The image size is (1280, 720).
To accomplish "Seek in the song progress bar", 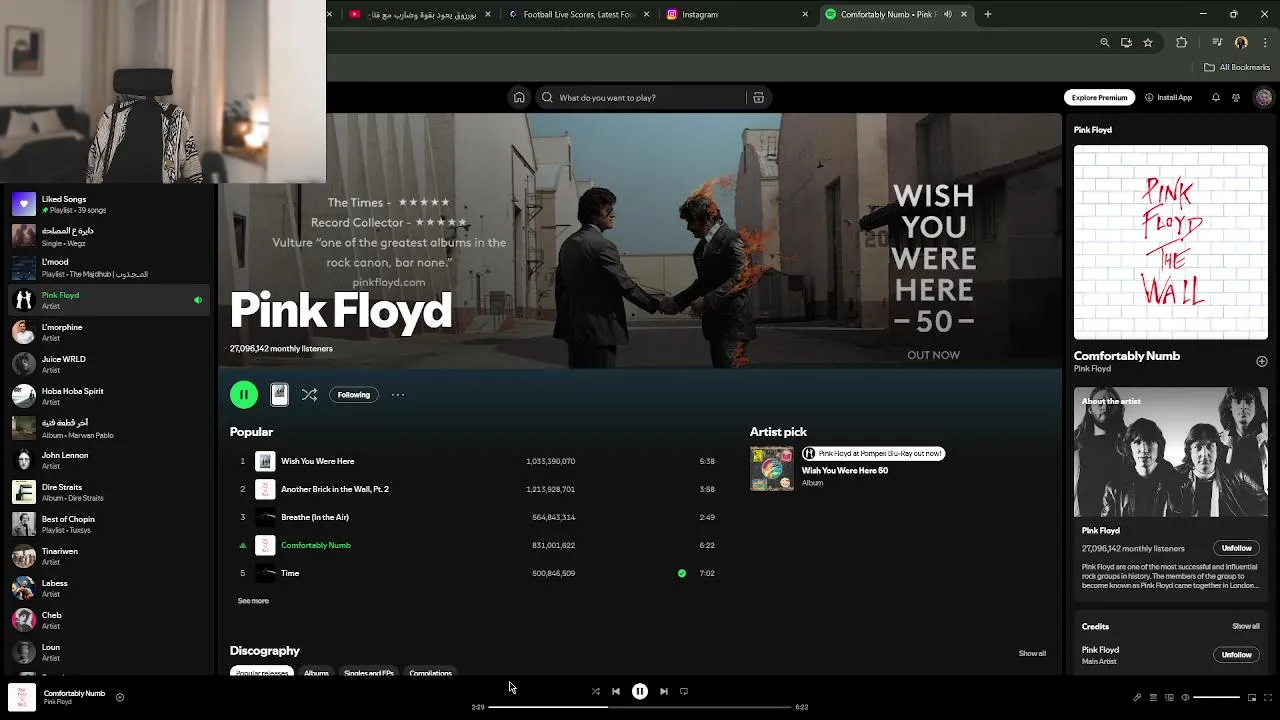I will pos(640,707).
